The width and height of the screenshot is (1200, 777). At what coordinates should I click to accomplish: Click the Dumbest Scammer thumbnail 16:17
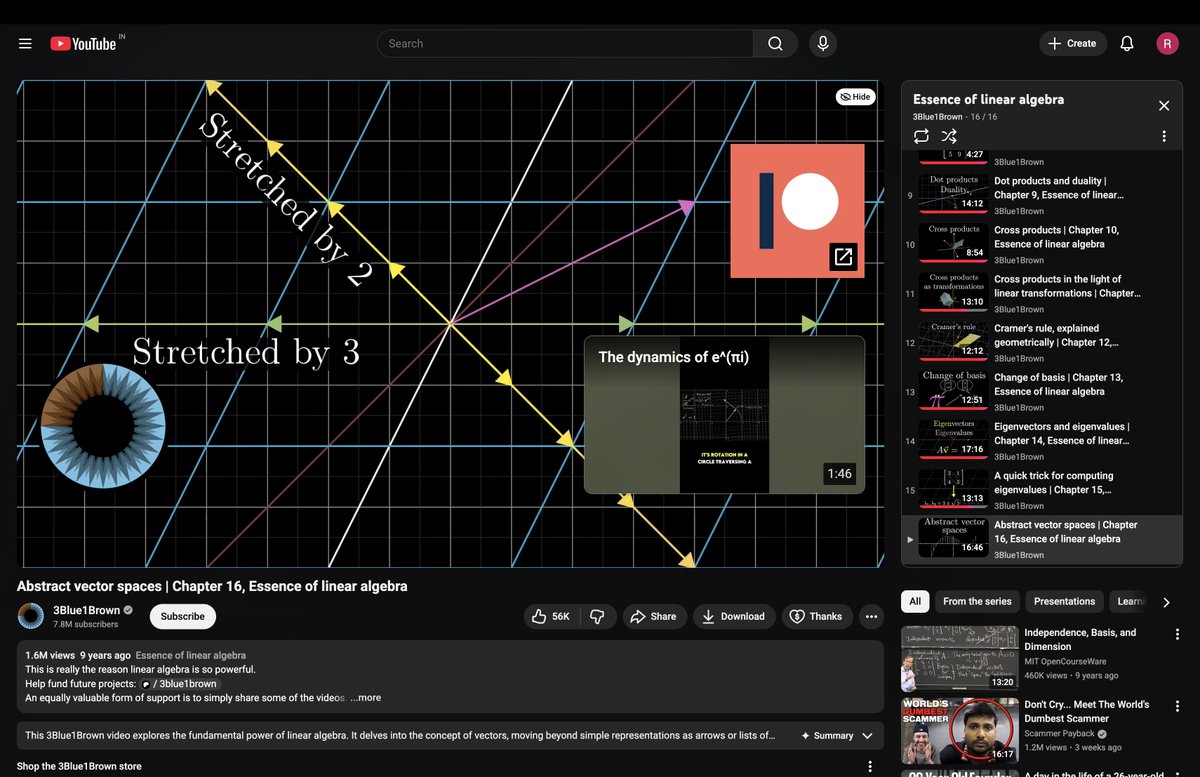[x=960, y=731]
